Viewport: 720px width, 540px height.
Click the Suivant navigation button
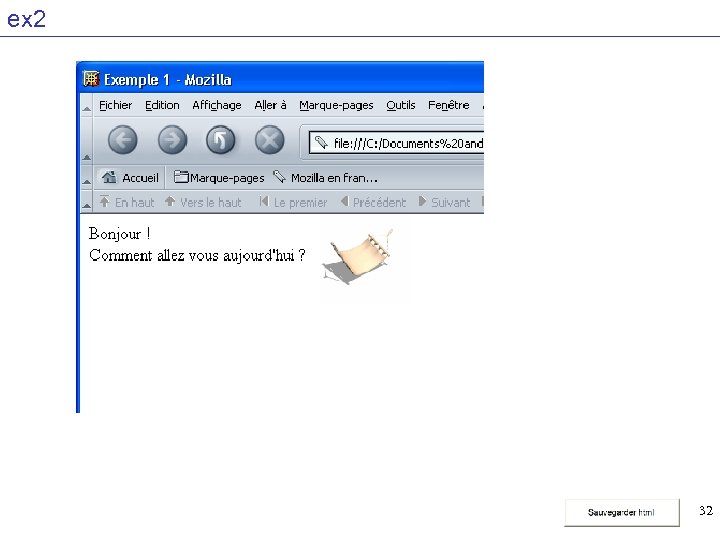(444, 202)
